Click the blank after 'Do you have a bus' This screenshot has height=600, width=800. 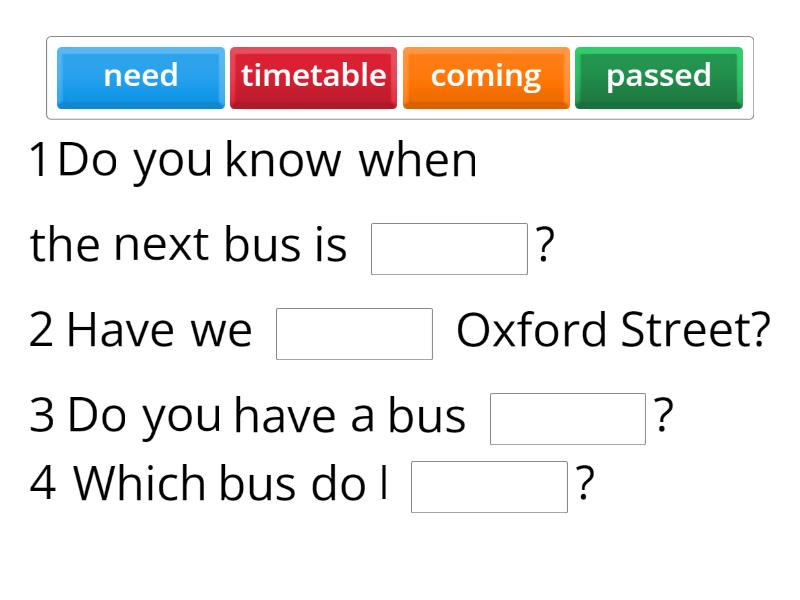pos(568,418)
